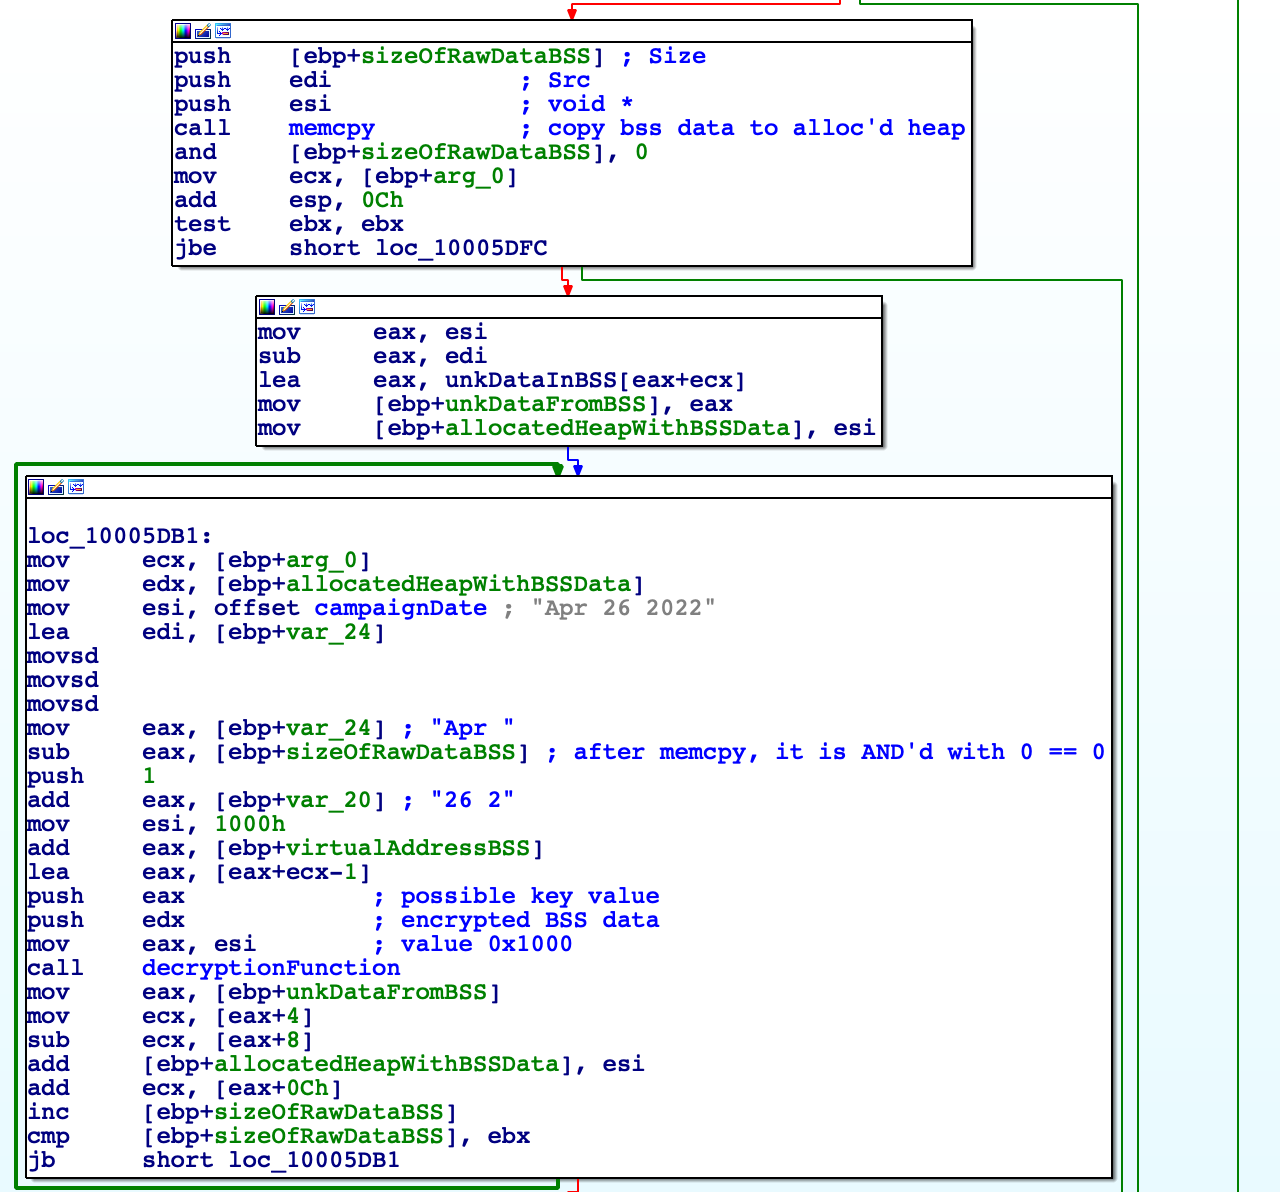The width and height of the screenshot is (1280, 1192).
Task: Click the edit icon on the loc_10005DB1 block
Action: click(57, 488)
